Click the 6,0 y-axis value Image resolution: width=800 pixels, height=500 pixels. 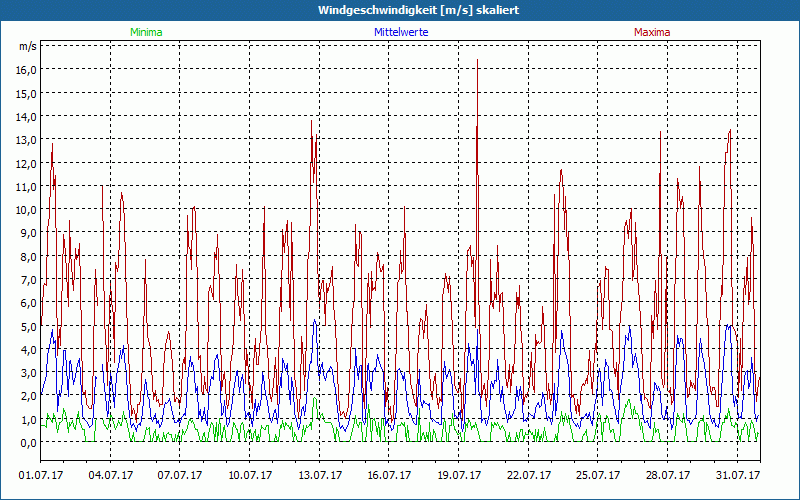[x=29, y=303]
